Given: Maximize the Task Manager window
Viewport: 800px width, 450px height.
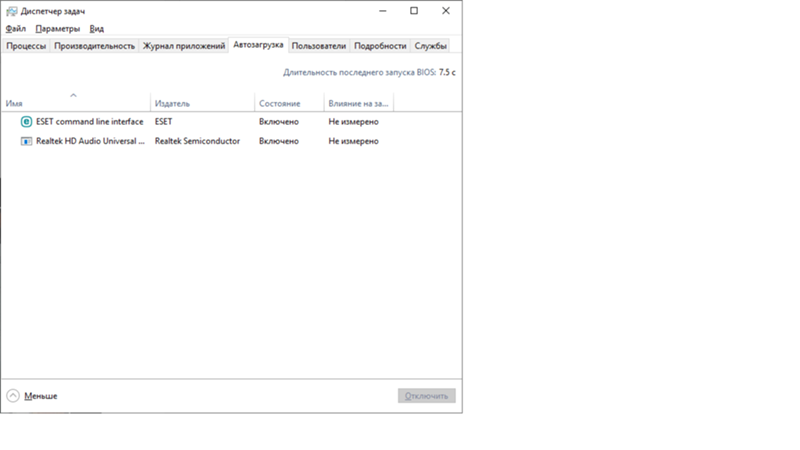Looking at the screenshot, I should [414, 11].
